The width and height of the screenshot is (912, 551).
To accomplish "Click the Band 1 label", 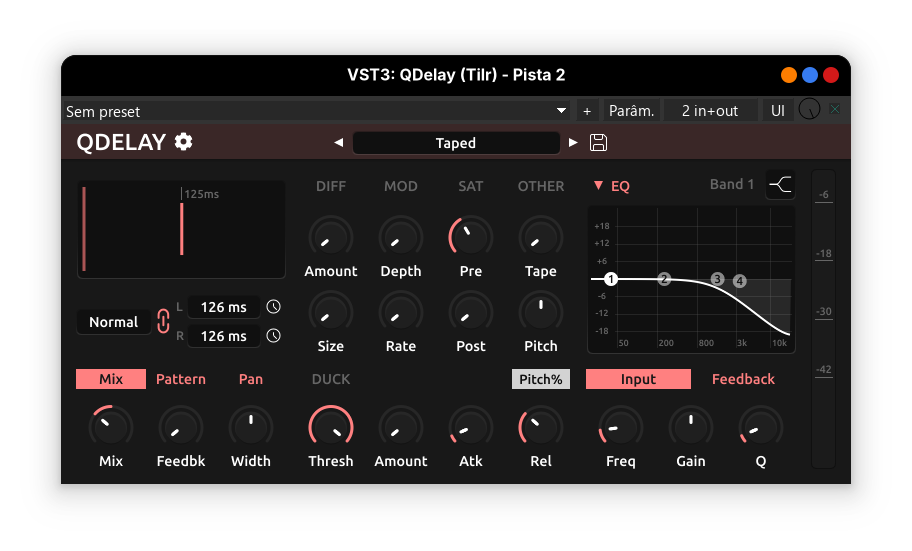I will click(x=732, y=184).
